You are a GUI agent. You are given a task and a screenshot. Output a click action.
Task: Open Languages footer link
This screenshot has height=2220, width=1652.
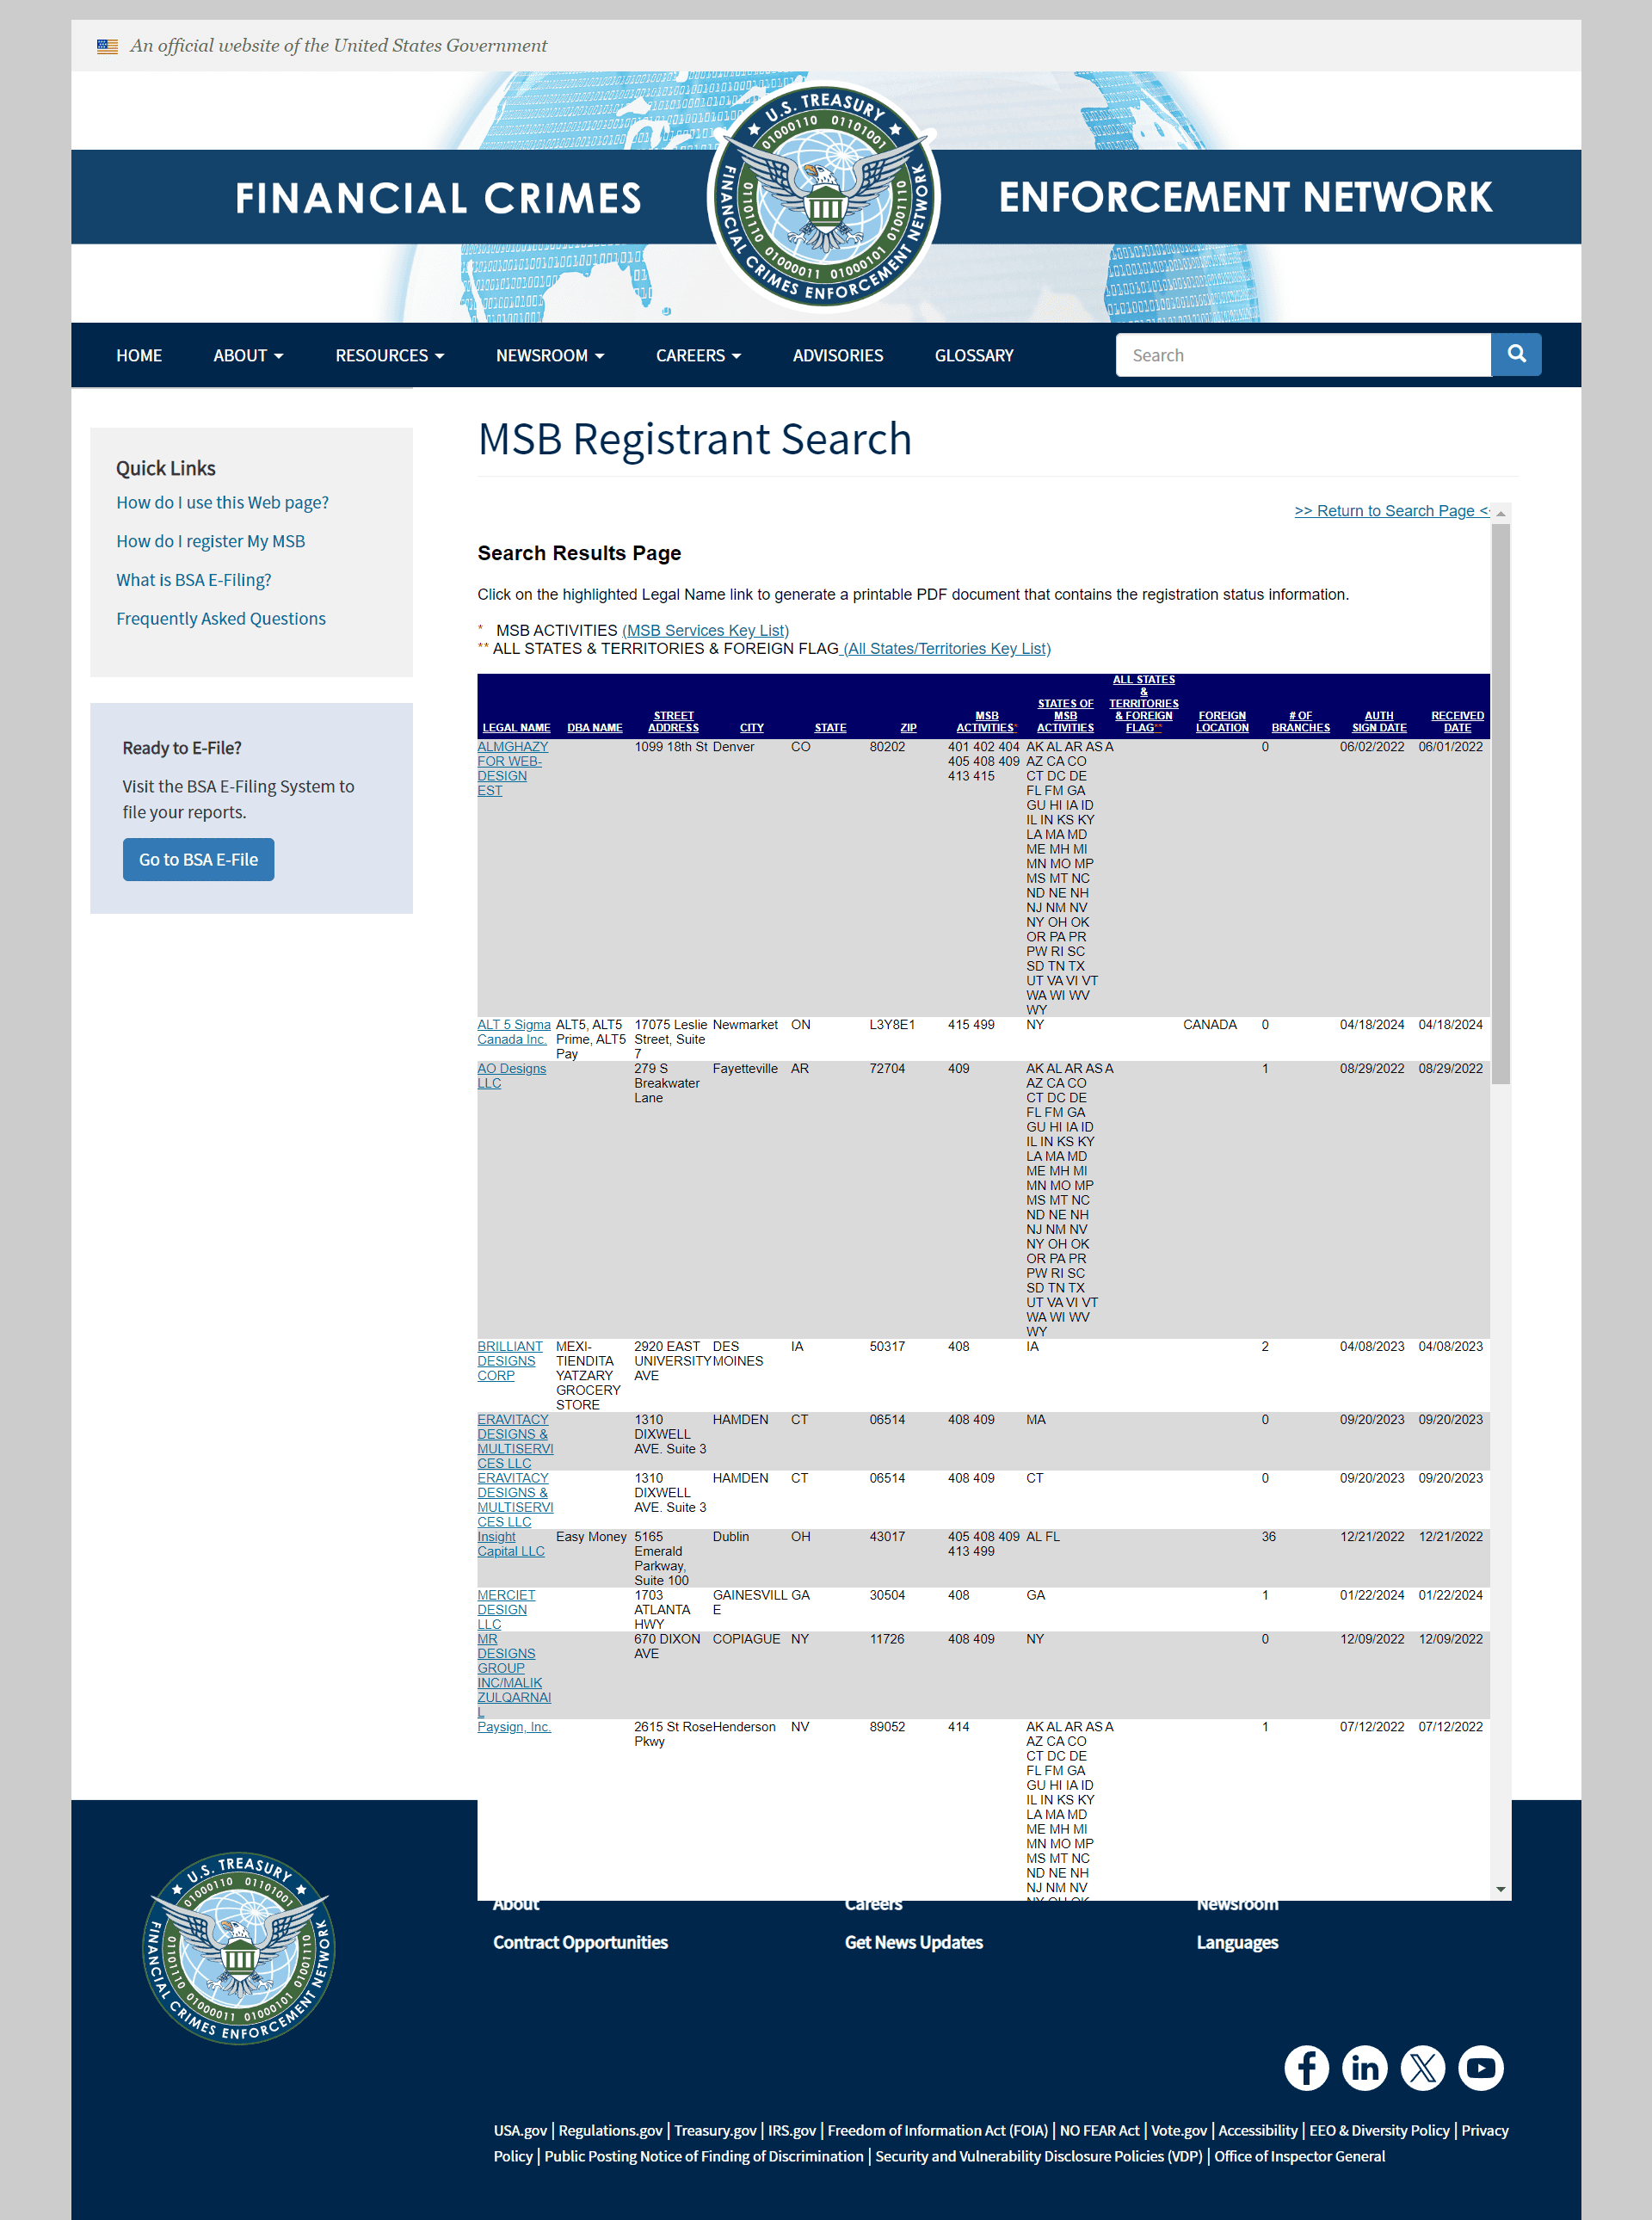tap(1237, 1942)
